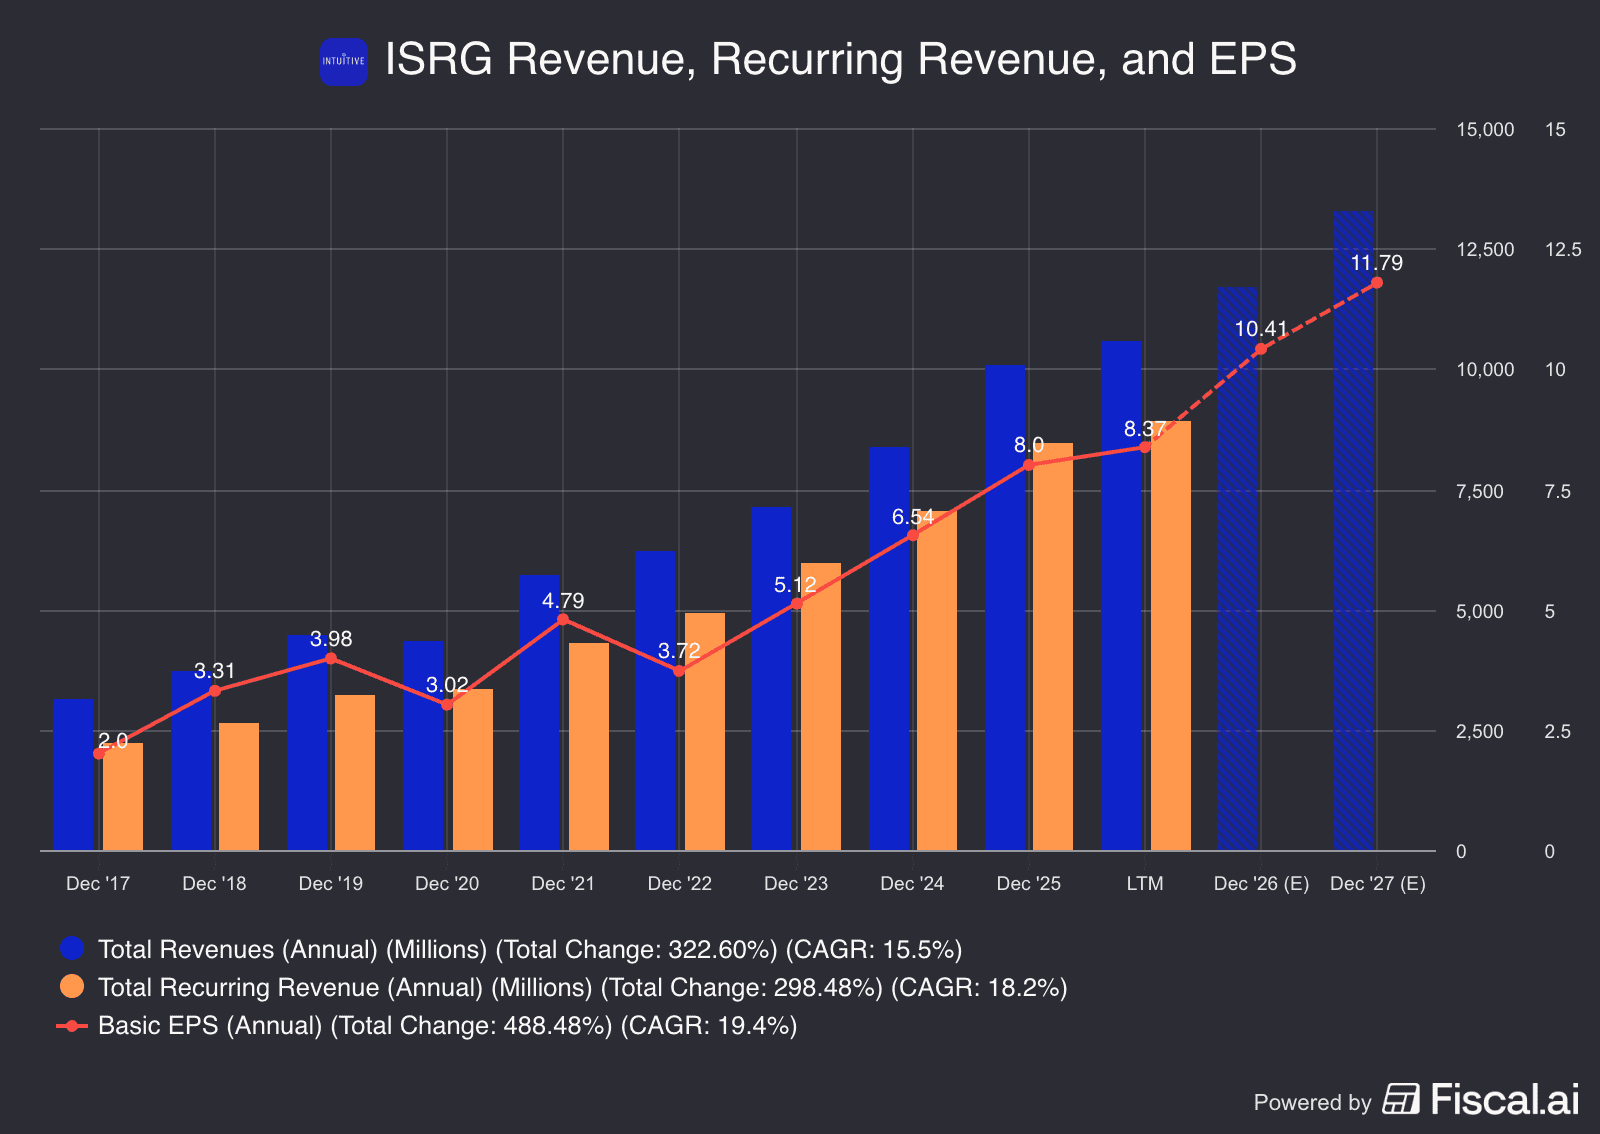The image size is (1600, 1134).
Task: Click the EPS data point labeled 3.02
Action: click(447, 705)
